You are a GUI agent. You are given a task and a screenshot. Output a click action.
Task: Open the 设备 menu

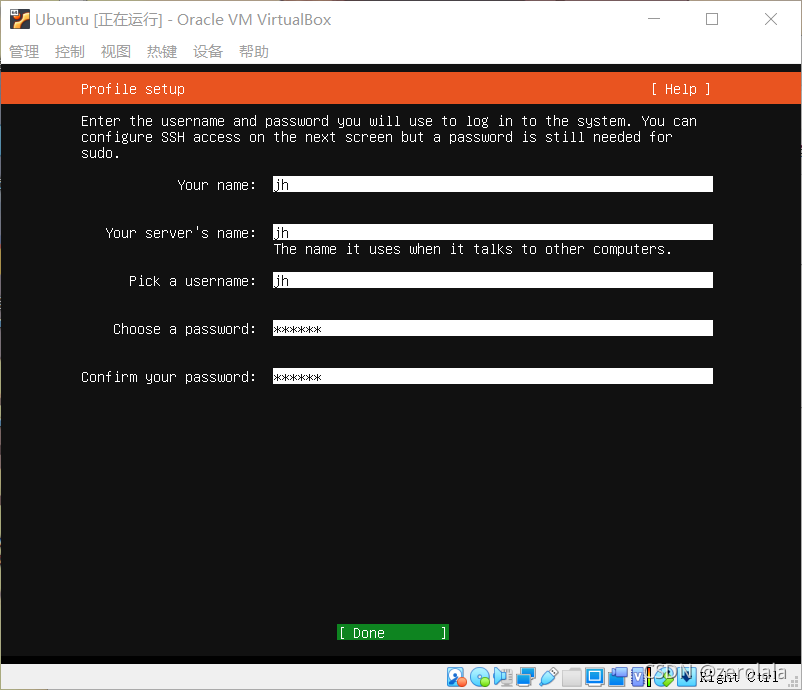pyautogui.click(x=208, y=52)
